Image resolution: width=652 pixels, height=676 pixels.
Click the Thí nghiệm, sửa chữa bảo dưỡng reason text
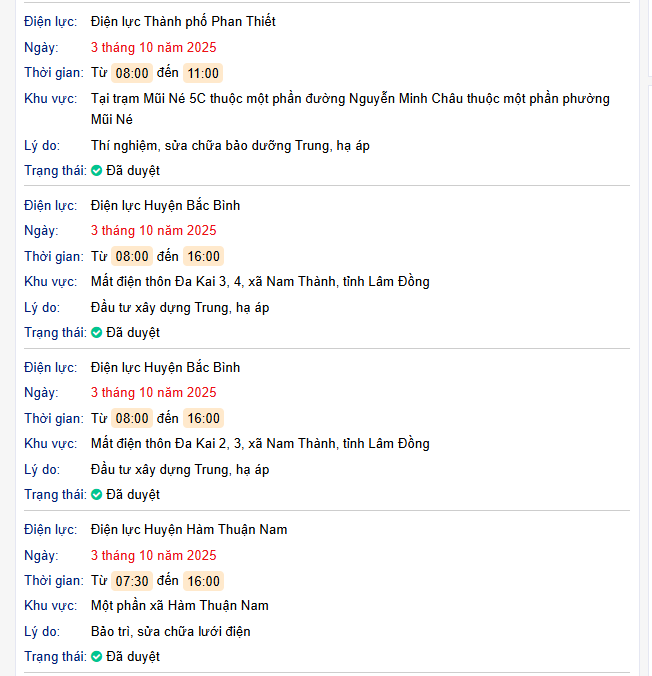[x=230, y=145]
